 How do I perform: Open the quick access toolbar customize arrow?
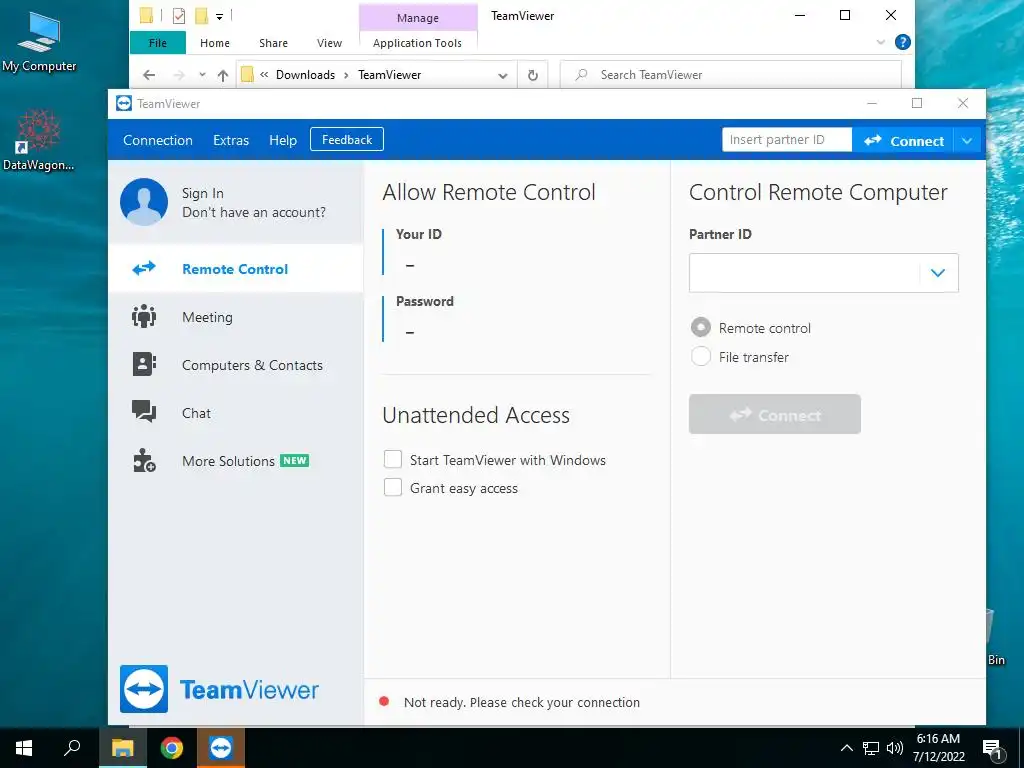pos(219,16)
